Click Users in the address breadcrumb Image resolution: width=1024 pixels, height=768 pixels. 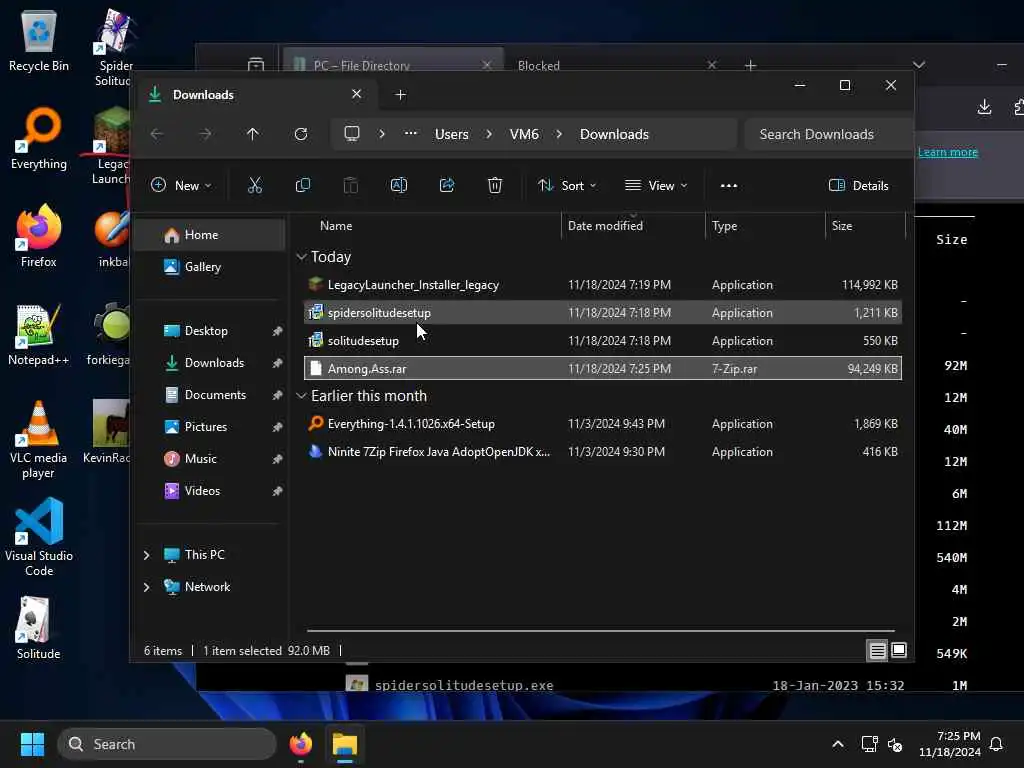click(451, 134)
